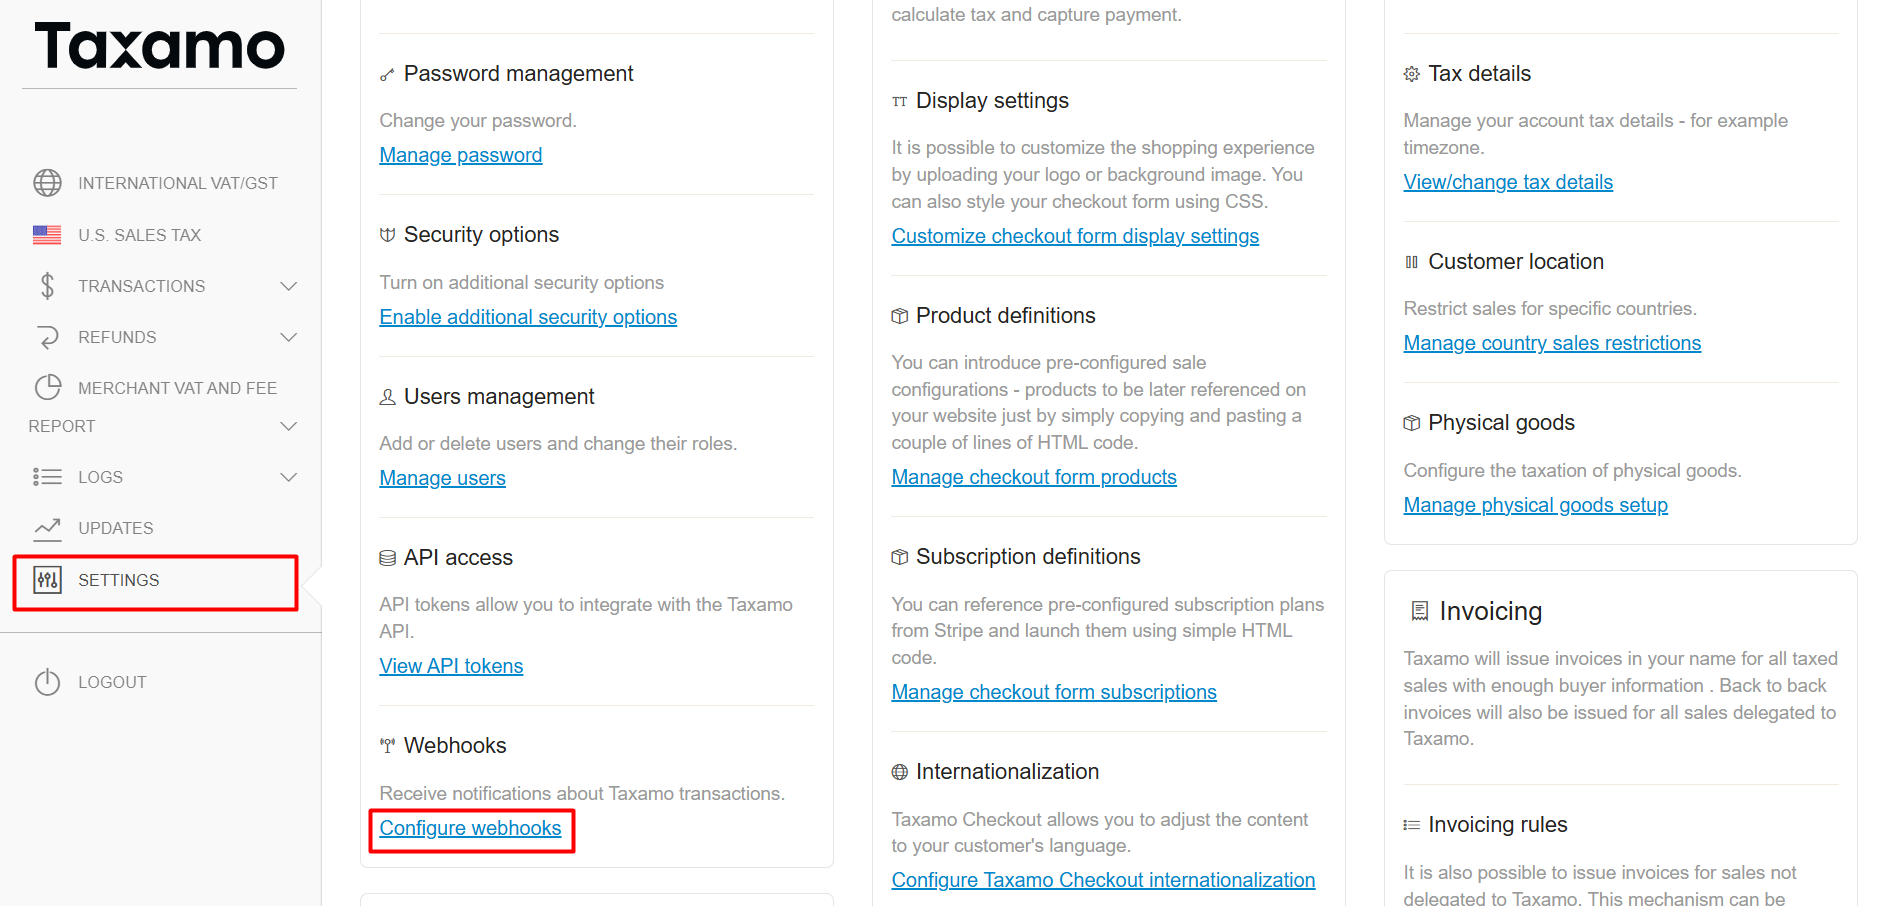This screenshot has height=906, width=1890.
Task: Open Configure Taxamo Checkout internationalization link
Action: 1103,880
